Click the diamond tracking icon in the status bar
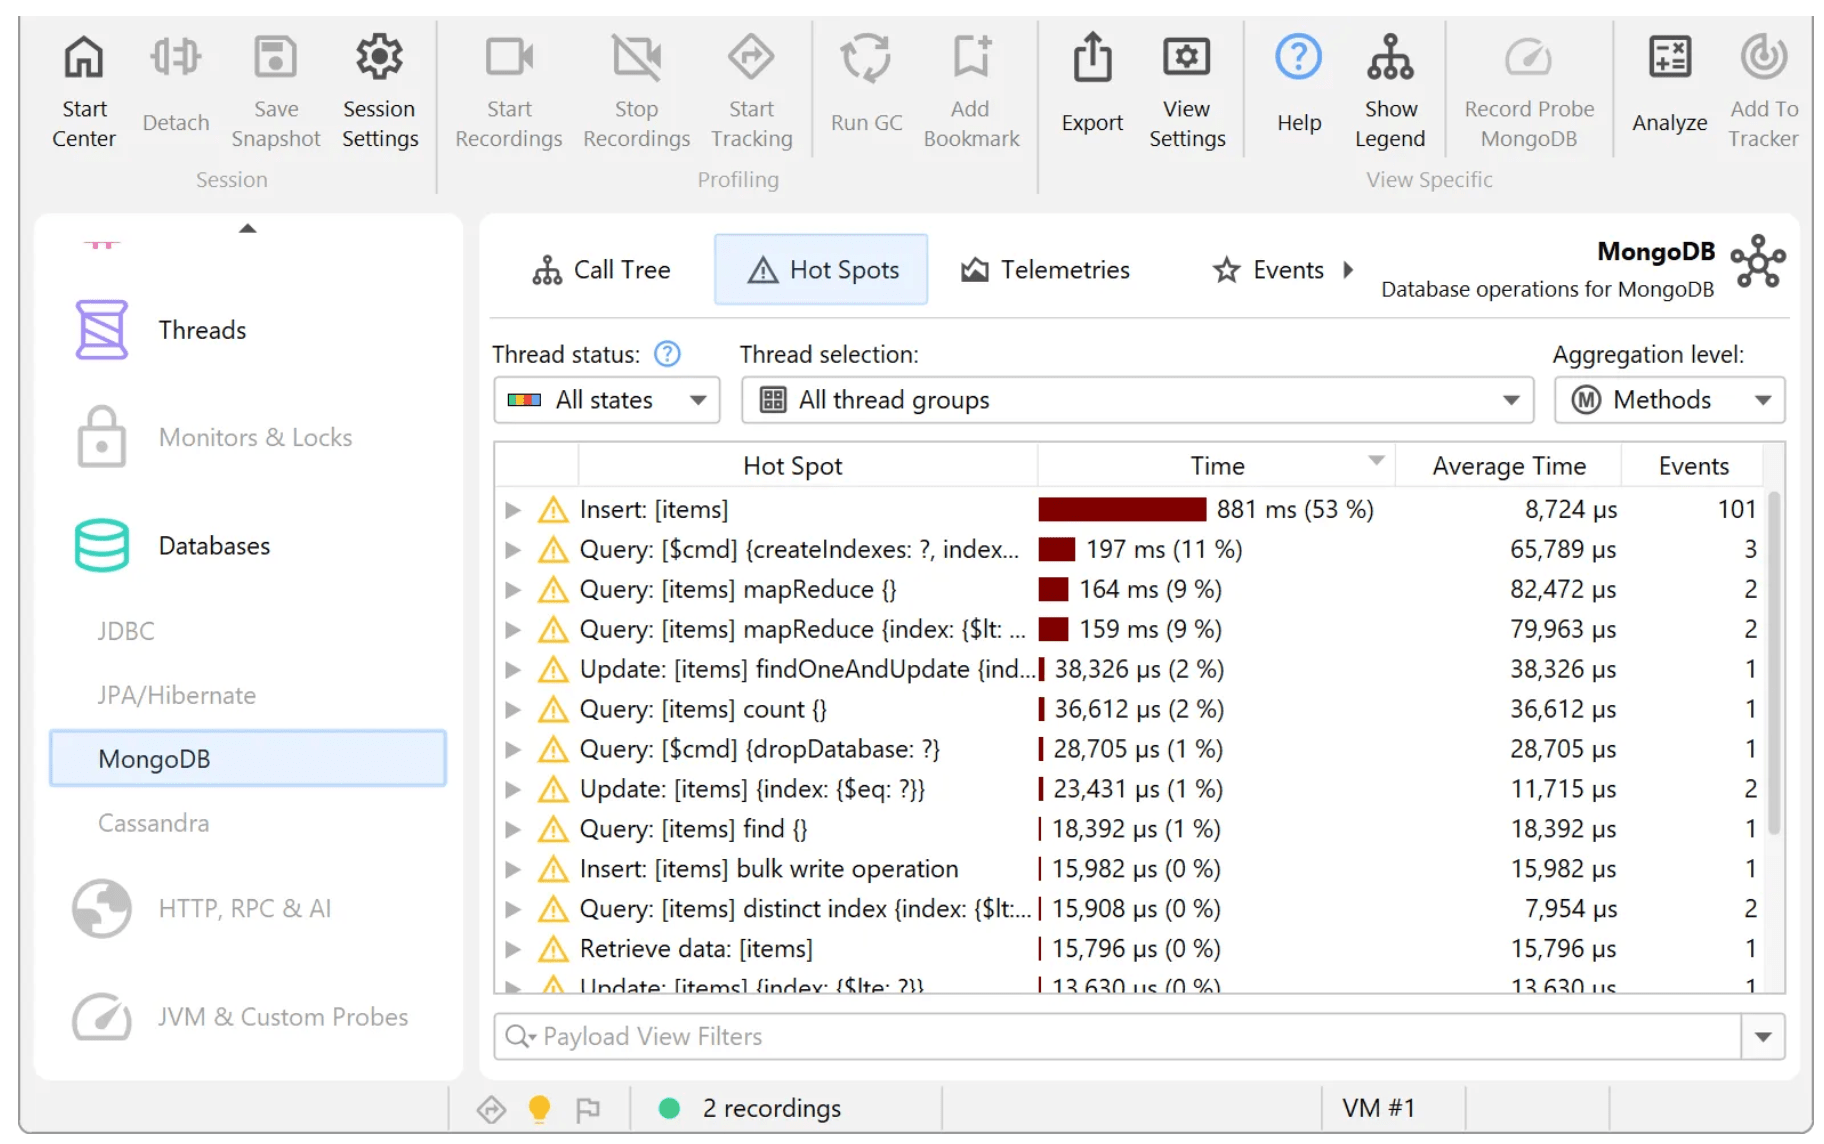Viewport: 1824px width, 1144px height. coord(491,1108)
